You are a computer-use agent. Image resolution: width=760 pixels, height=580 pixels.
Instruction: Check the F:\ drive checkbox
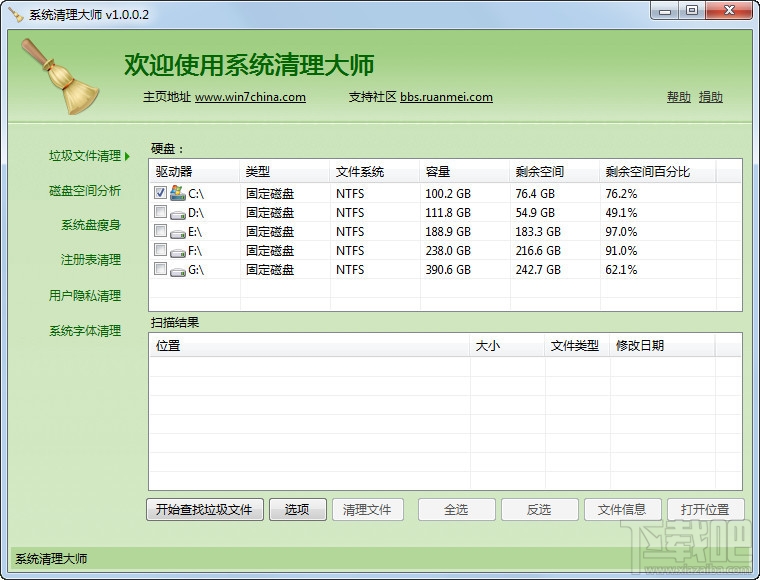160,250
